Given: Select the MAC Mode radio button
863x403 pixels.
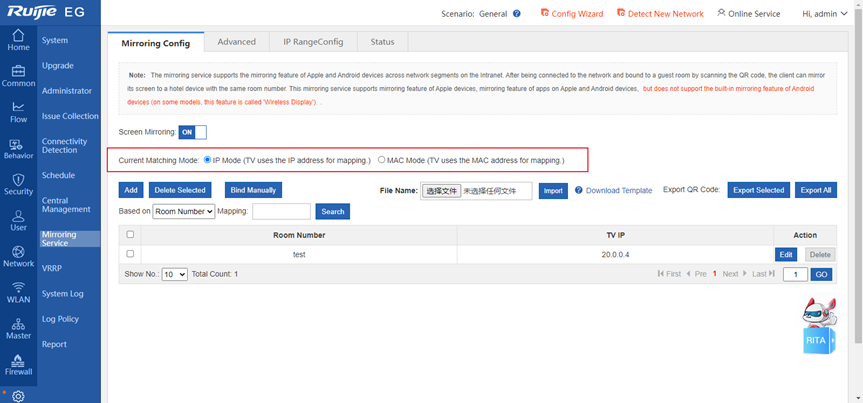Looking at the screenshot, I should (x=382, y=160).
